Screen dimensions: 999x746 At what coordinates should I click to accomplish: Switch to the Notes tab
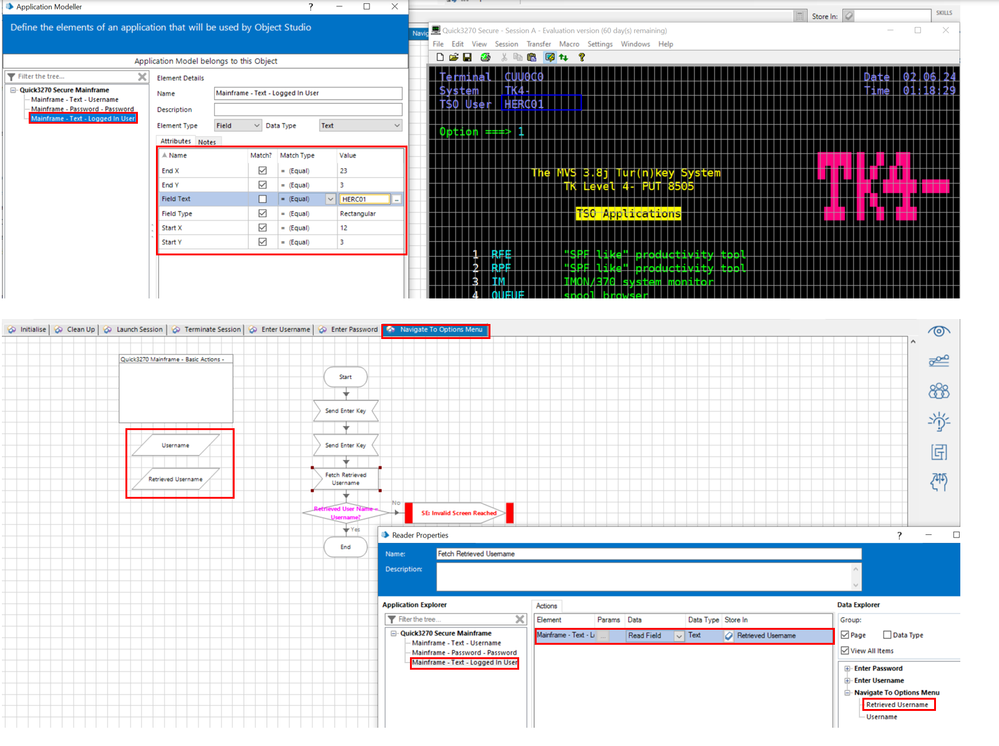coord(207,142)
